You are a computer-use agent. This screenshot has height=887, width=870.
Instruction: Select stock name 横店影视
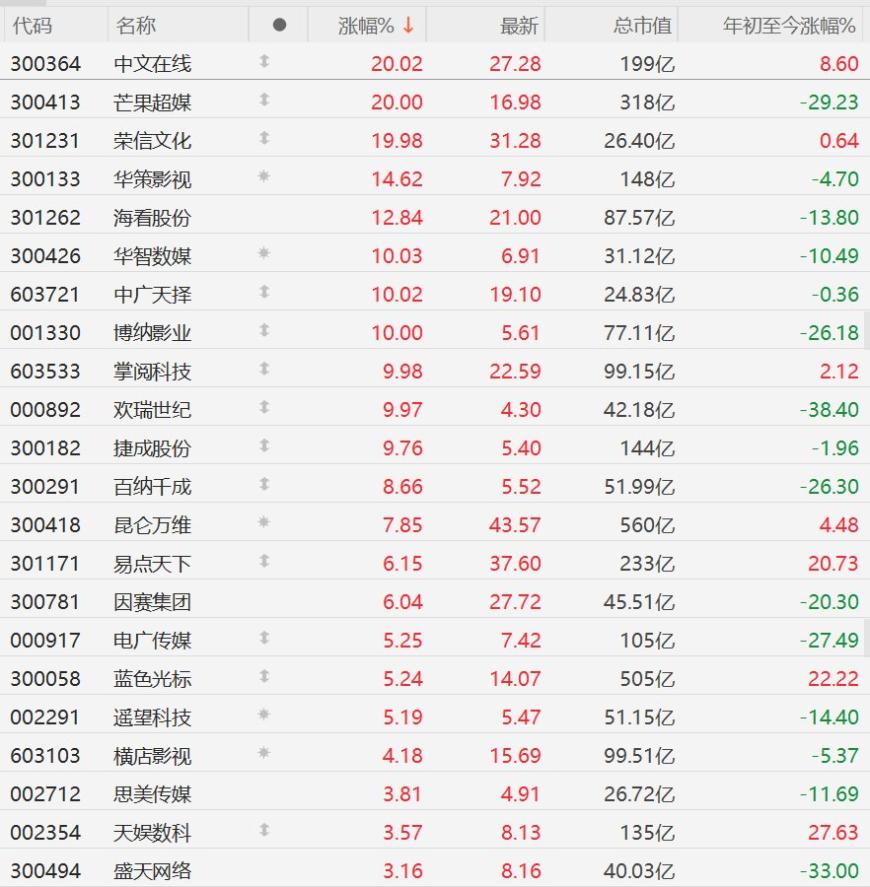coord(152,756)
